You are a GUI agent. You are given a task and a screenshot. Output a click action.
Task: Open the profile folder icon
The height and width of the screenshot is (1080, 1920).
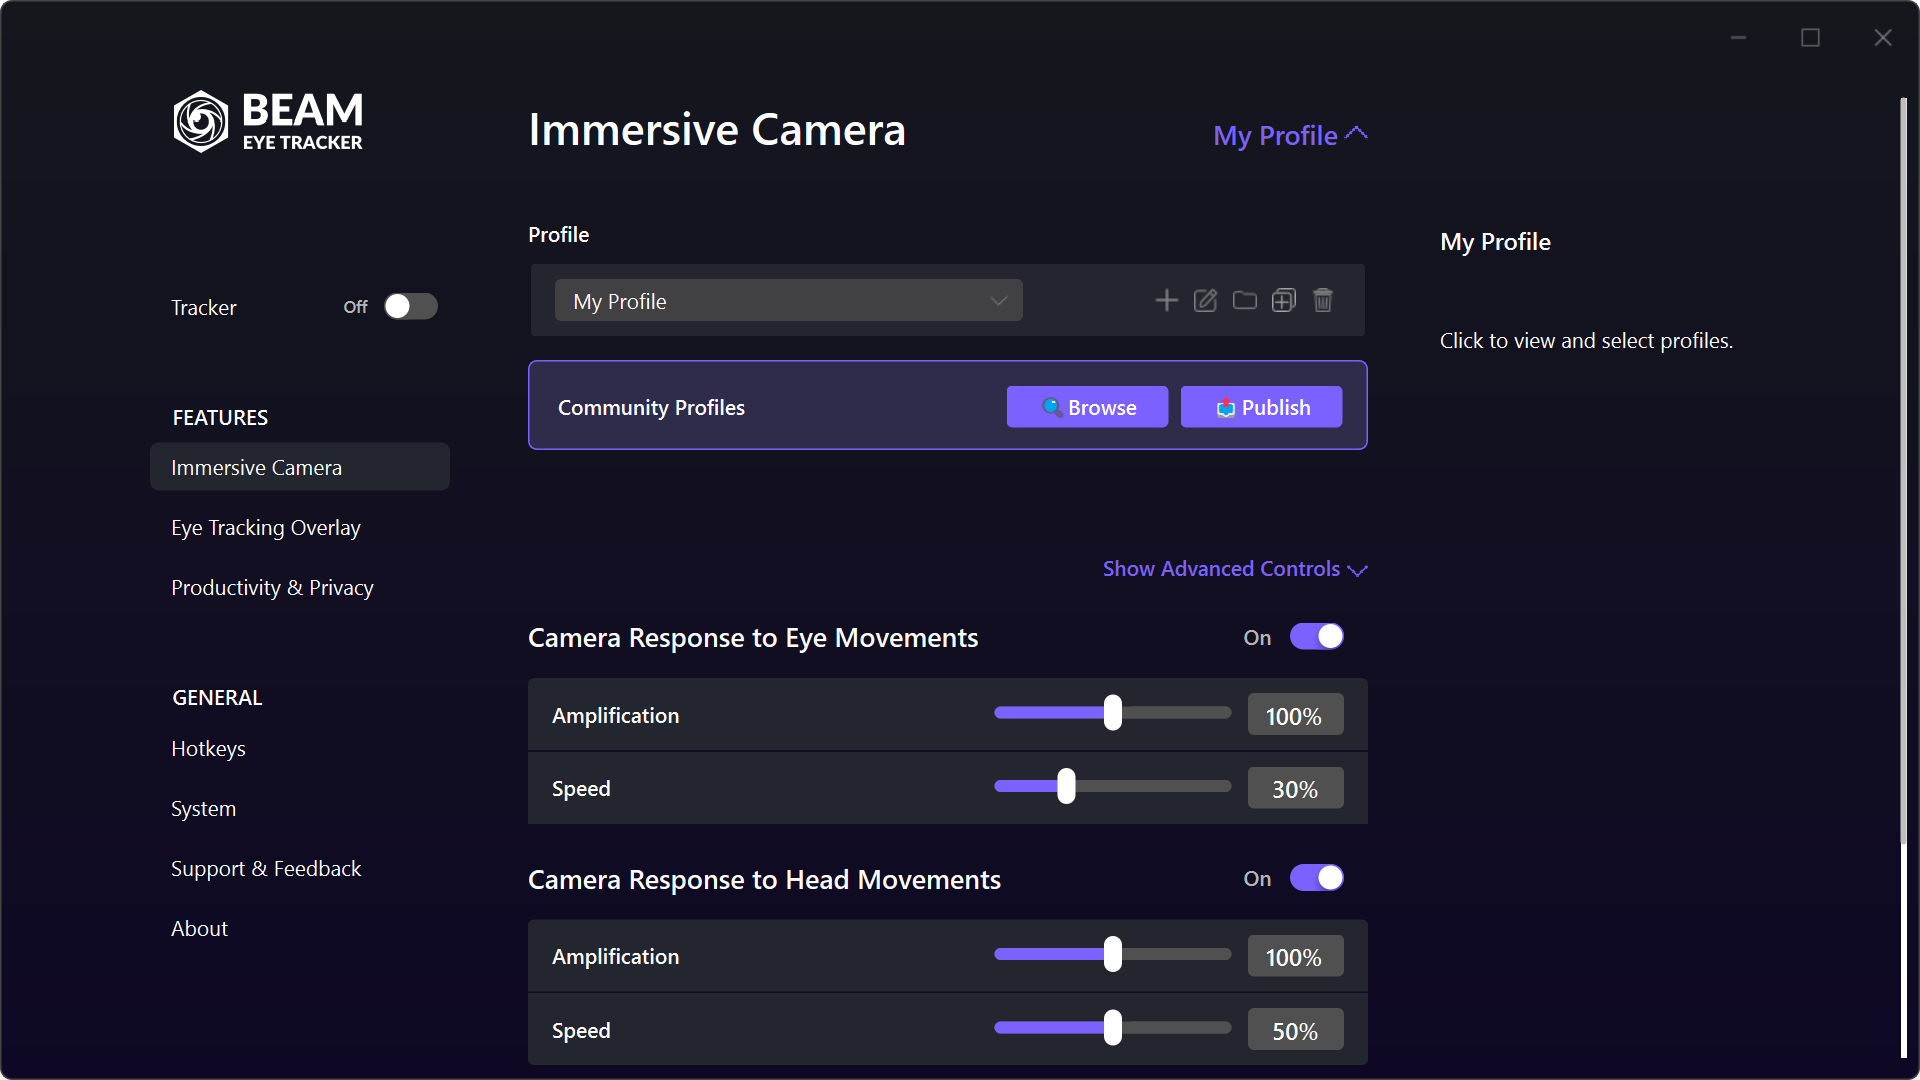click(x=1244, y=300)
